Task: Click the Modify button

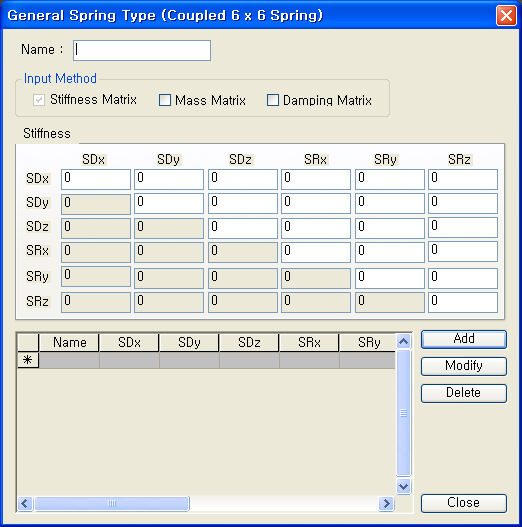Action: (464, 366)
